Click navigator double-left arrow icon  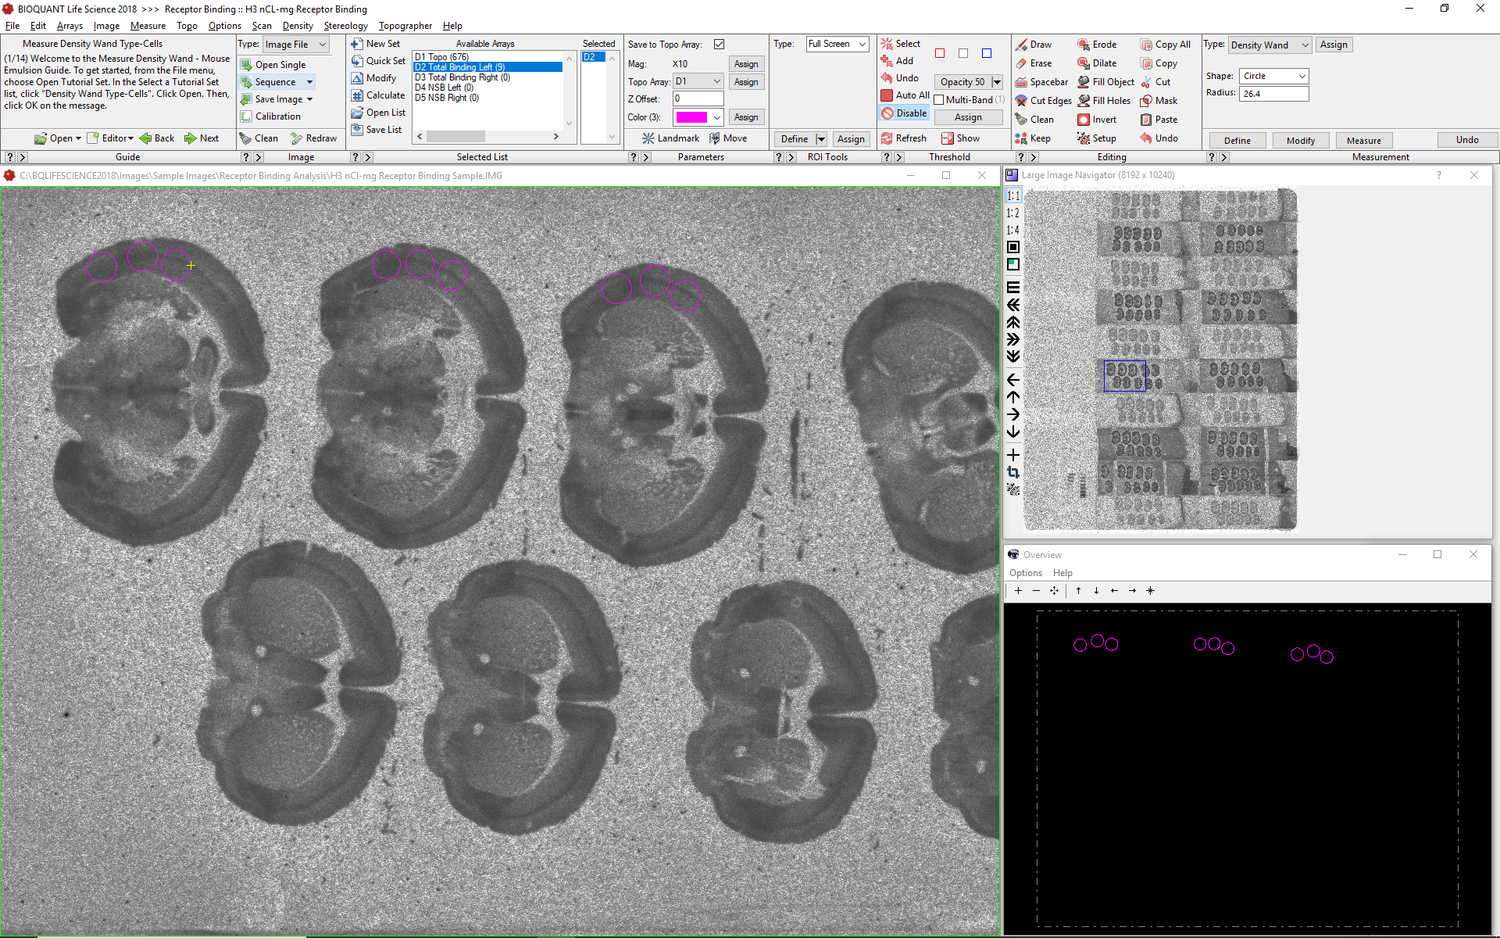point(1013,304)
